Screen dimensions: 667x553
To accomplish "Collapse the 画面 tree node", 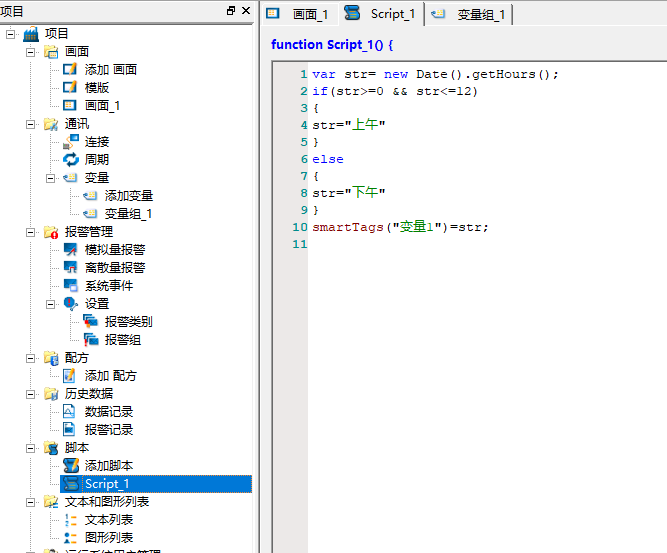I will (30, 52).
